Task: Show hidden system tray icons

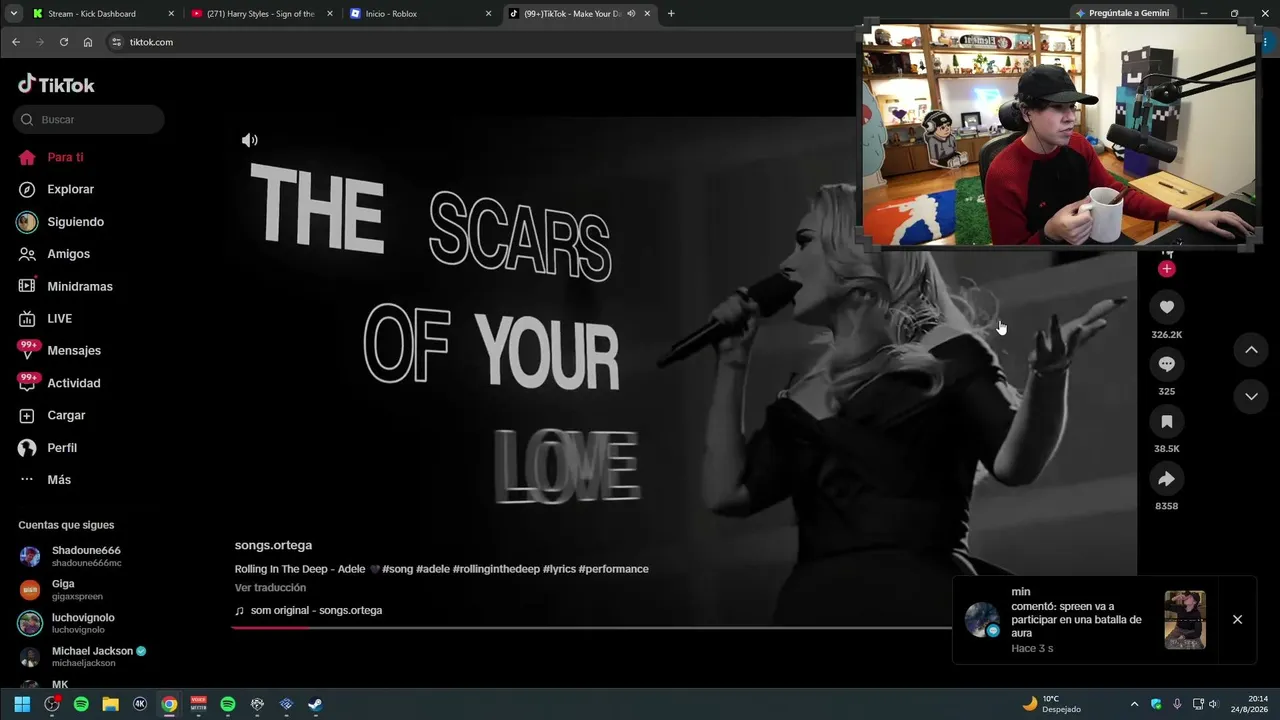Action: pos(1134,704)
